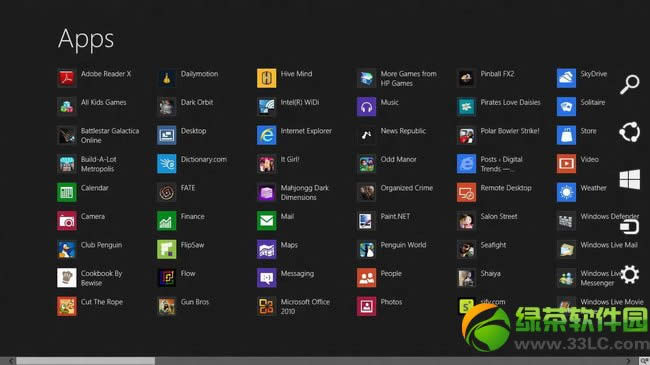This screenshot has width=650, height=365.
Task: Open the Maps app icon
Action: coord(267,249)
